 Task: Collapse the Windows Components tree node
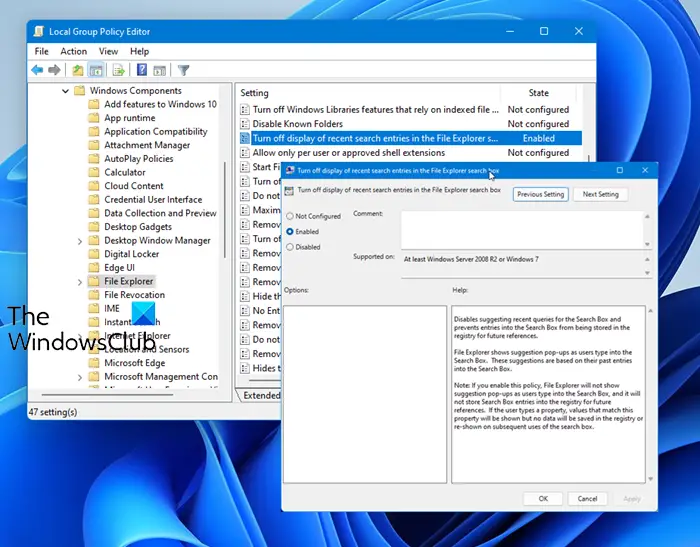point(66,91)
